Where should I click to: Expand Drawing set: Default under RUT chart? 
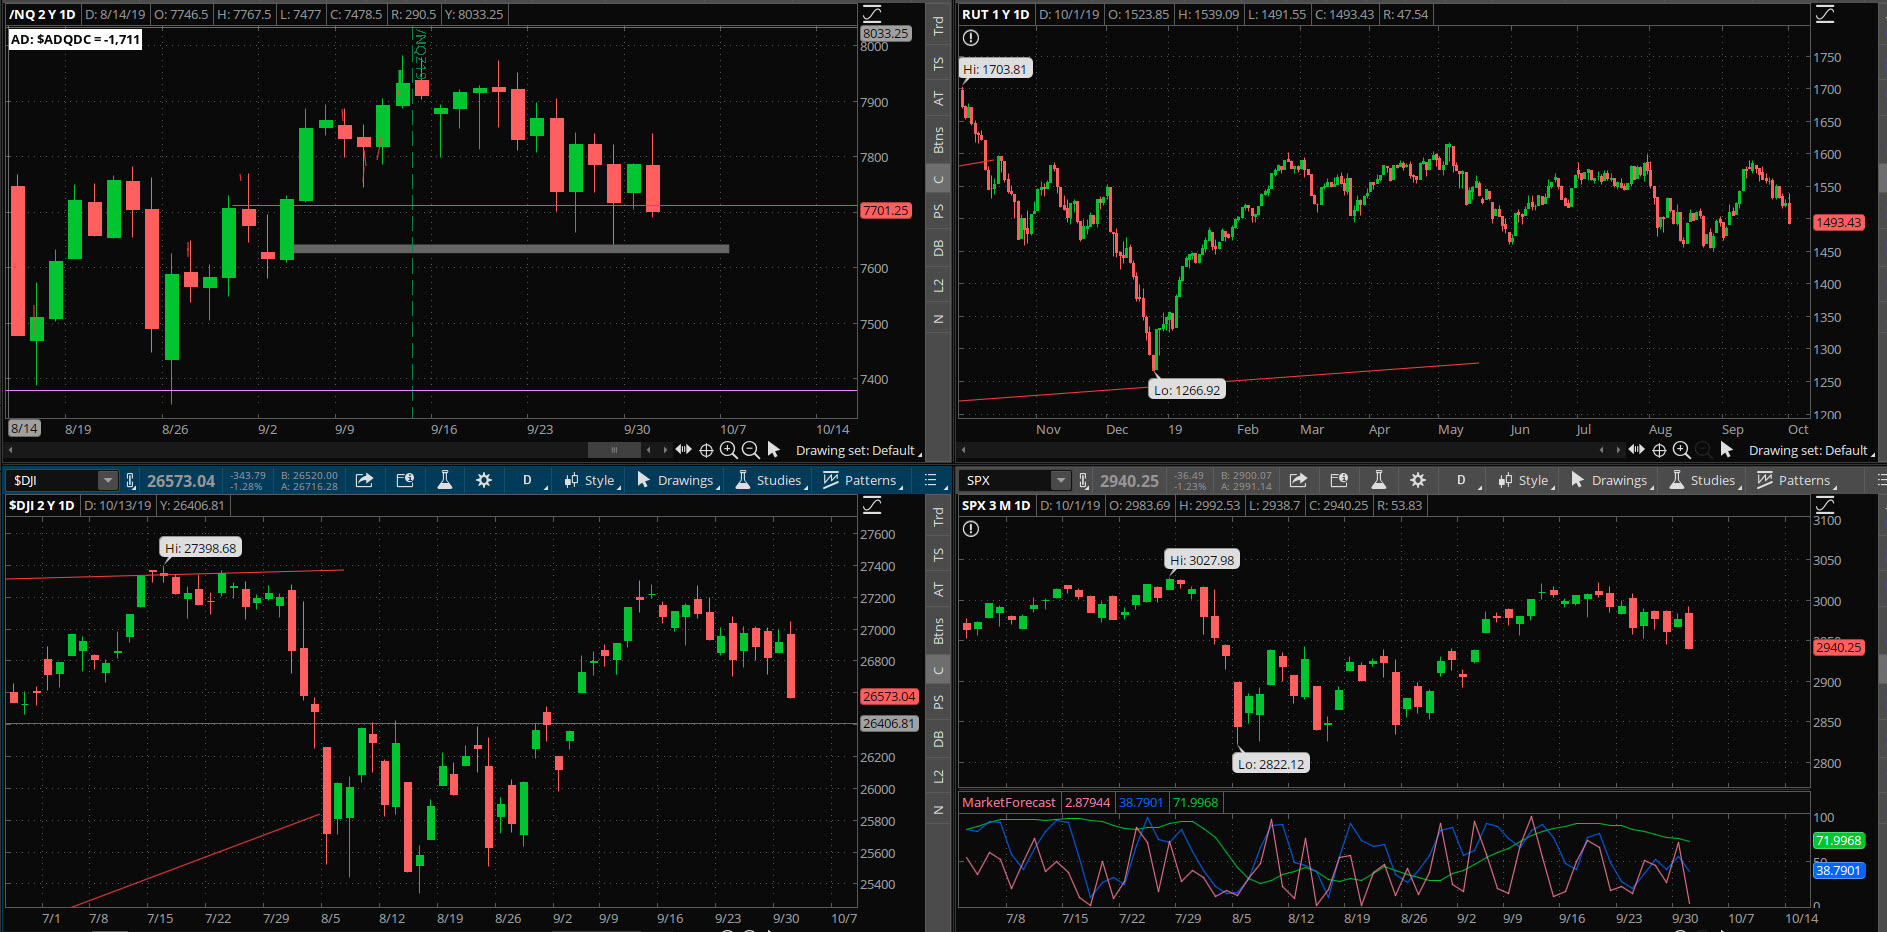[x=1811, y=451]
